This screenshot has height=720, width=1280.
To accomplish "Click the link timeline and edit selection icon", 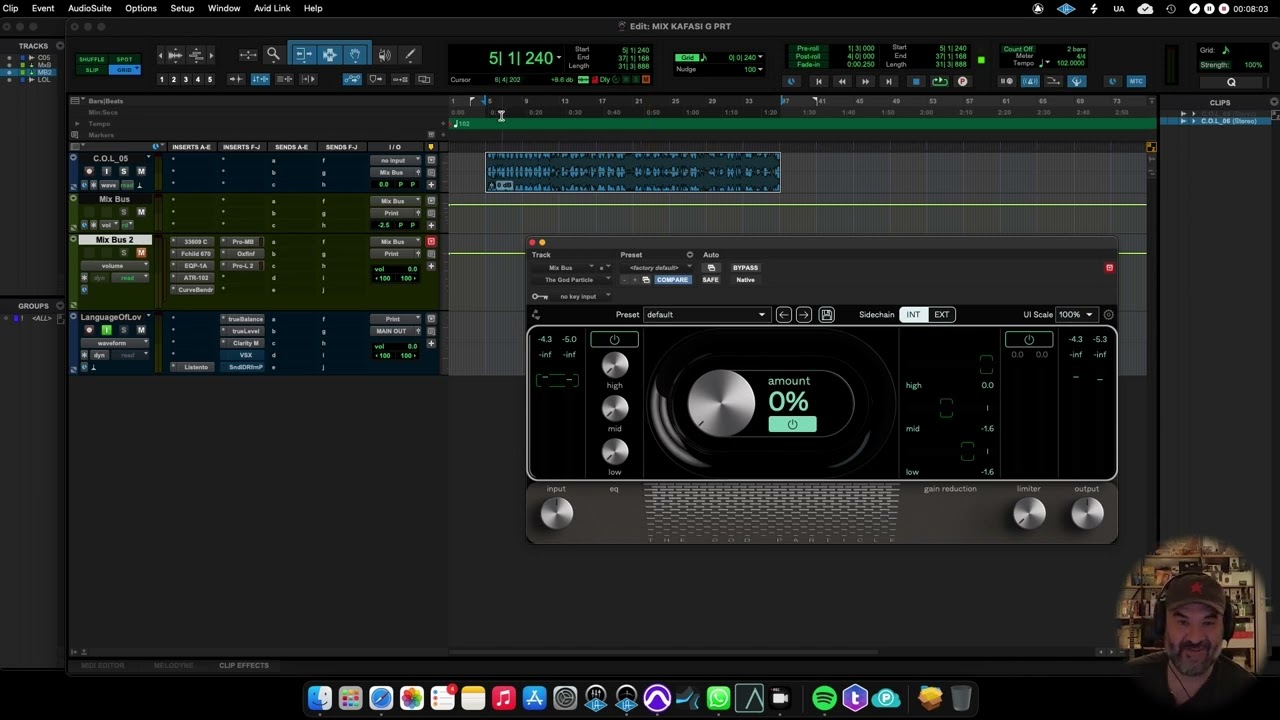I will pos(260,79).
